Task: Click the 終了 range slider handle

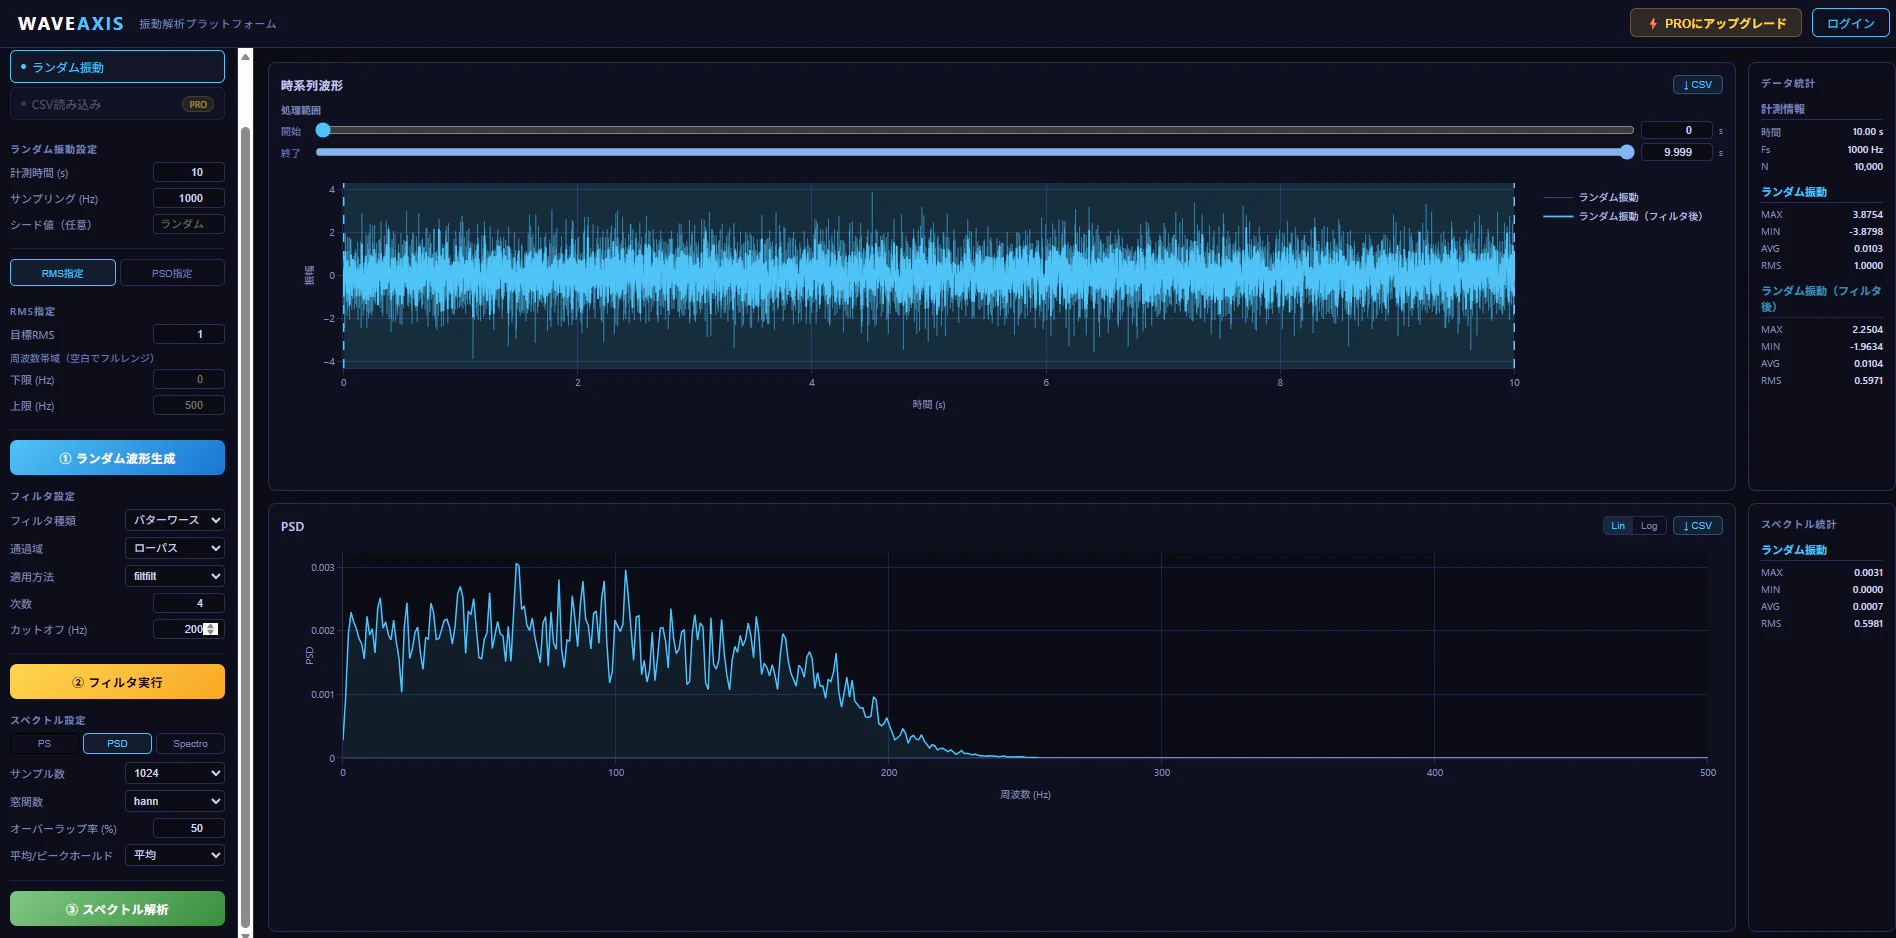Action: [x=1627, y=152]
